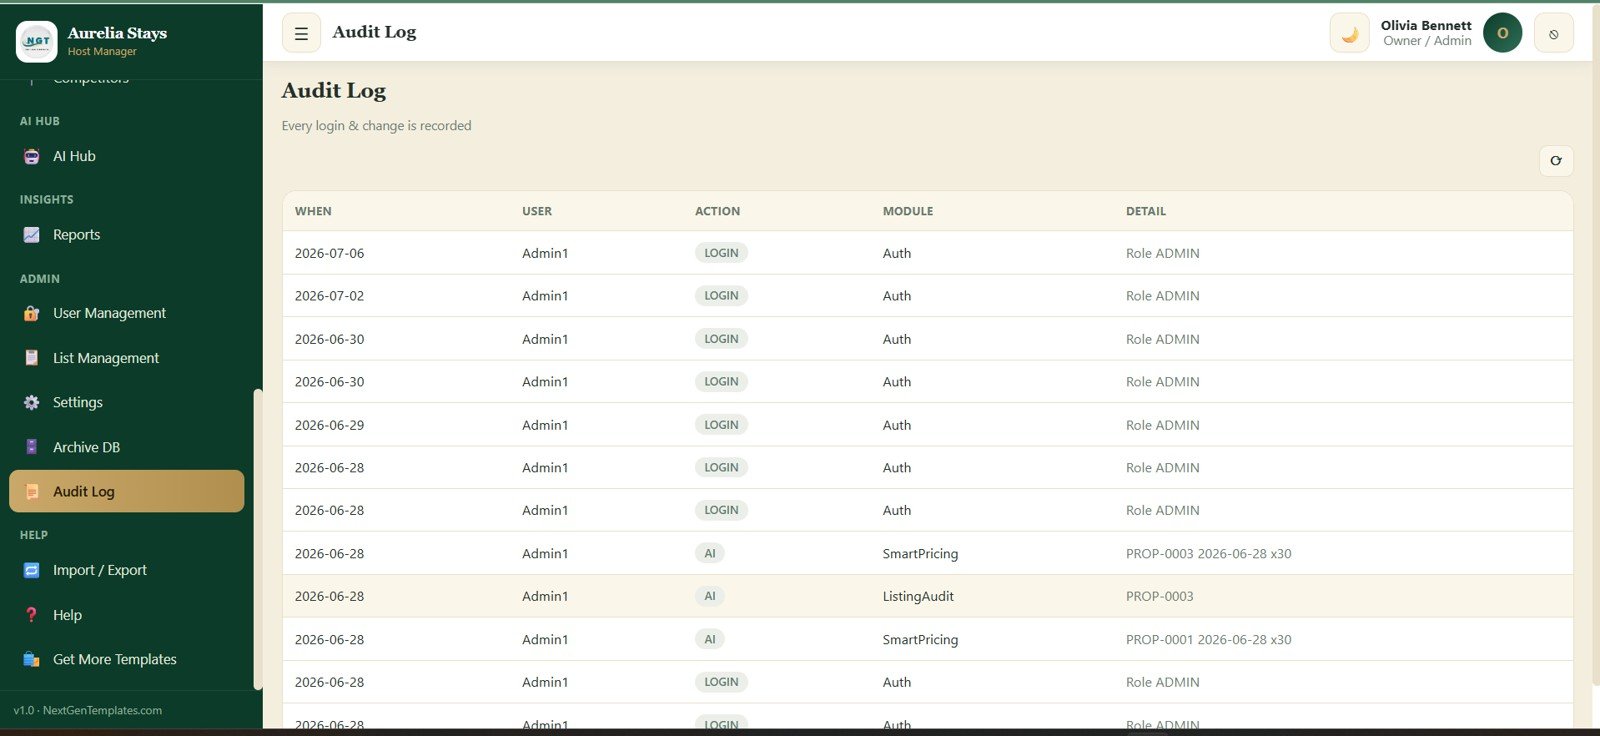Click the USER column header
This screenshot has height=736, width=1600.
click(537, 212)
